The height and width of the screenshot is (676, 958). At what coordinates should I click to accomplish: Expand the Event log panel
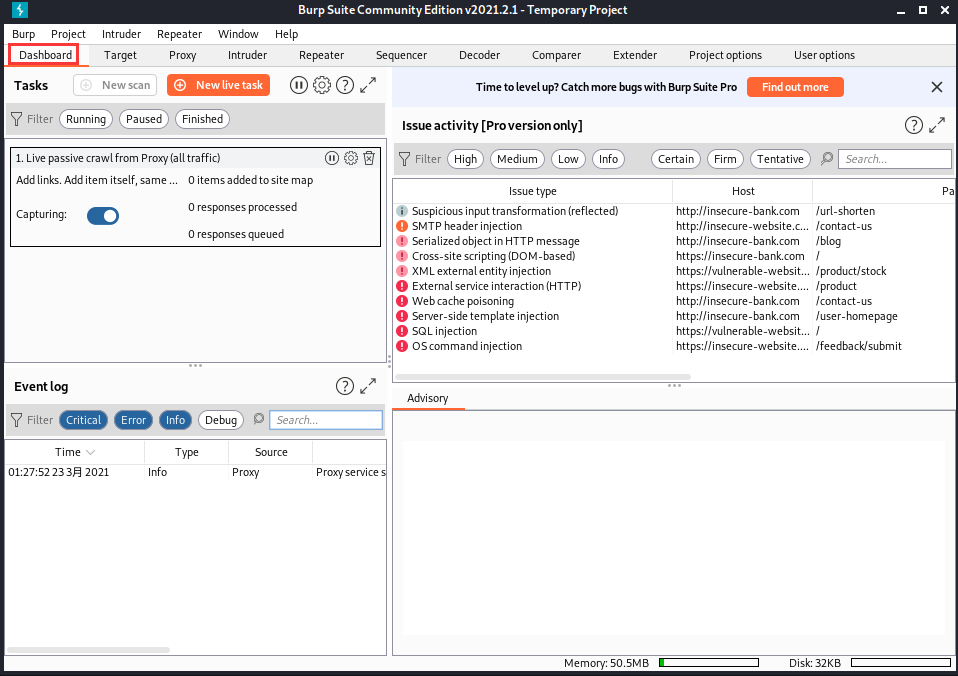click(368, 386)
